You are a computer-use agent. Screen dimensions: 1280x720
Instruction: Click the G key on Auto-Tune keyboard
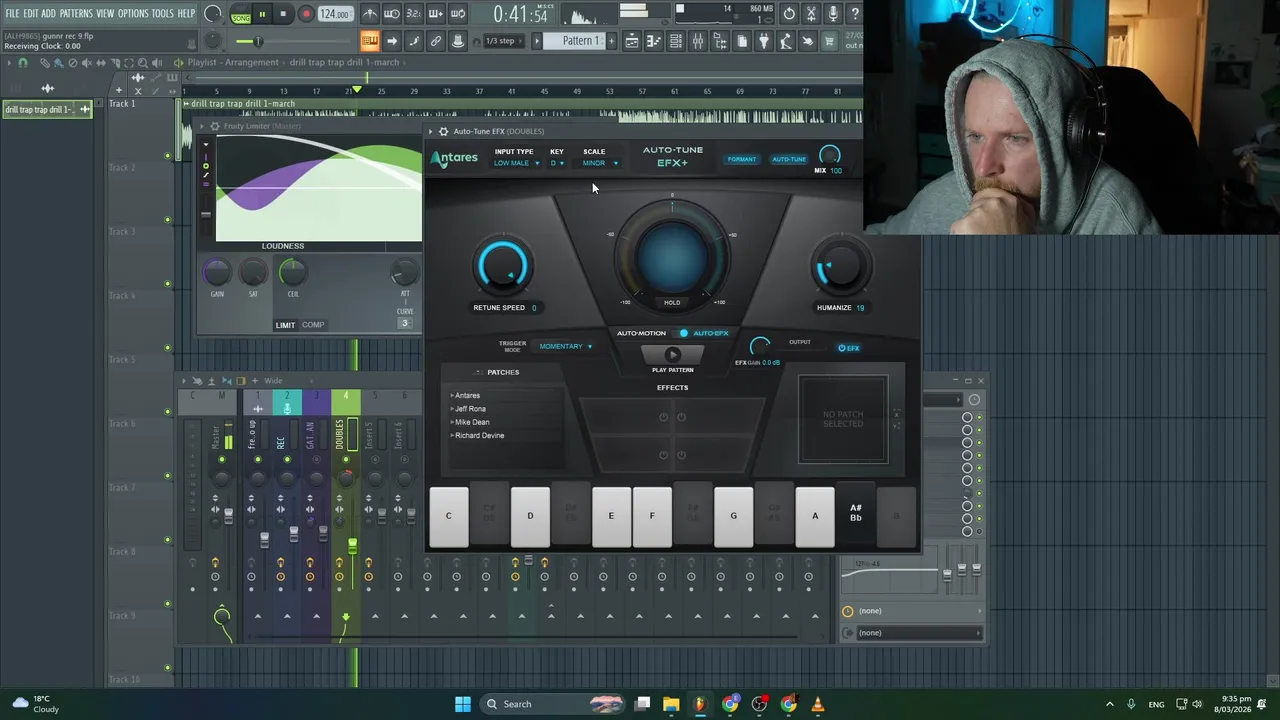tap(733, 517)
